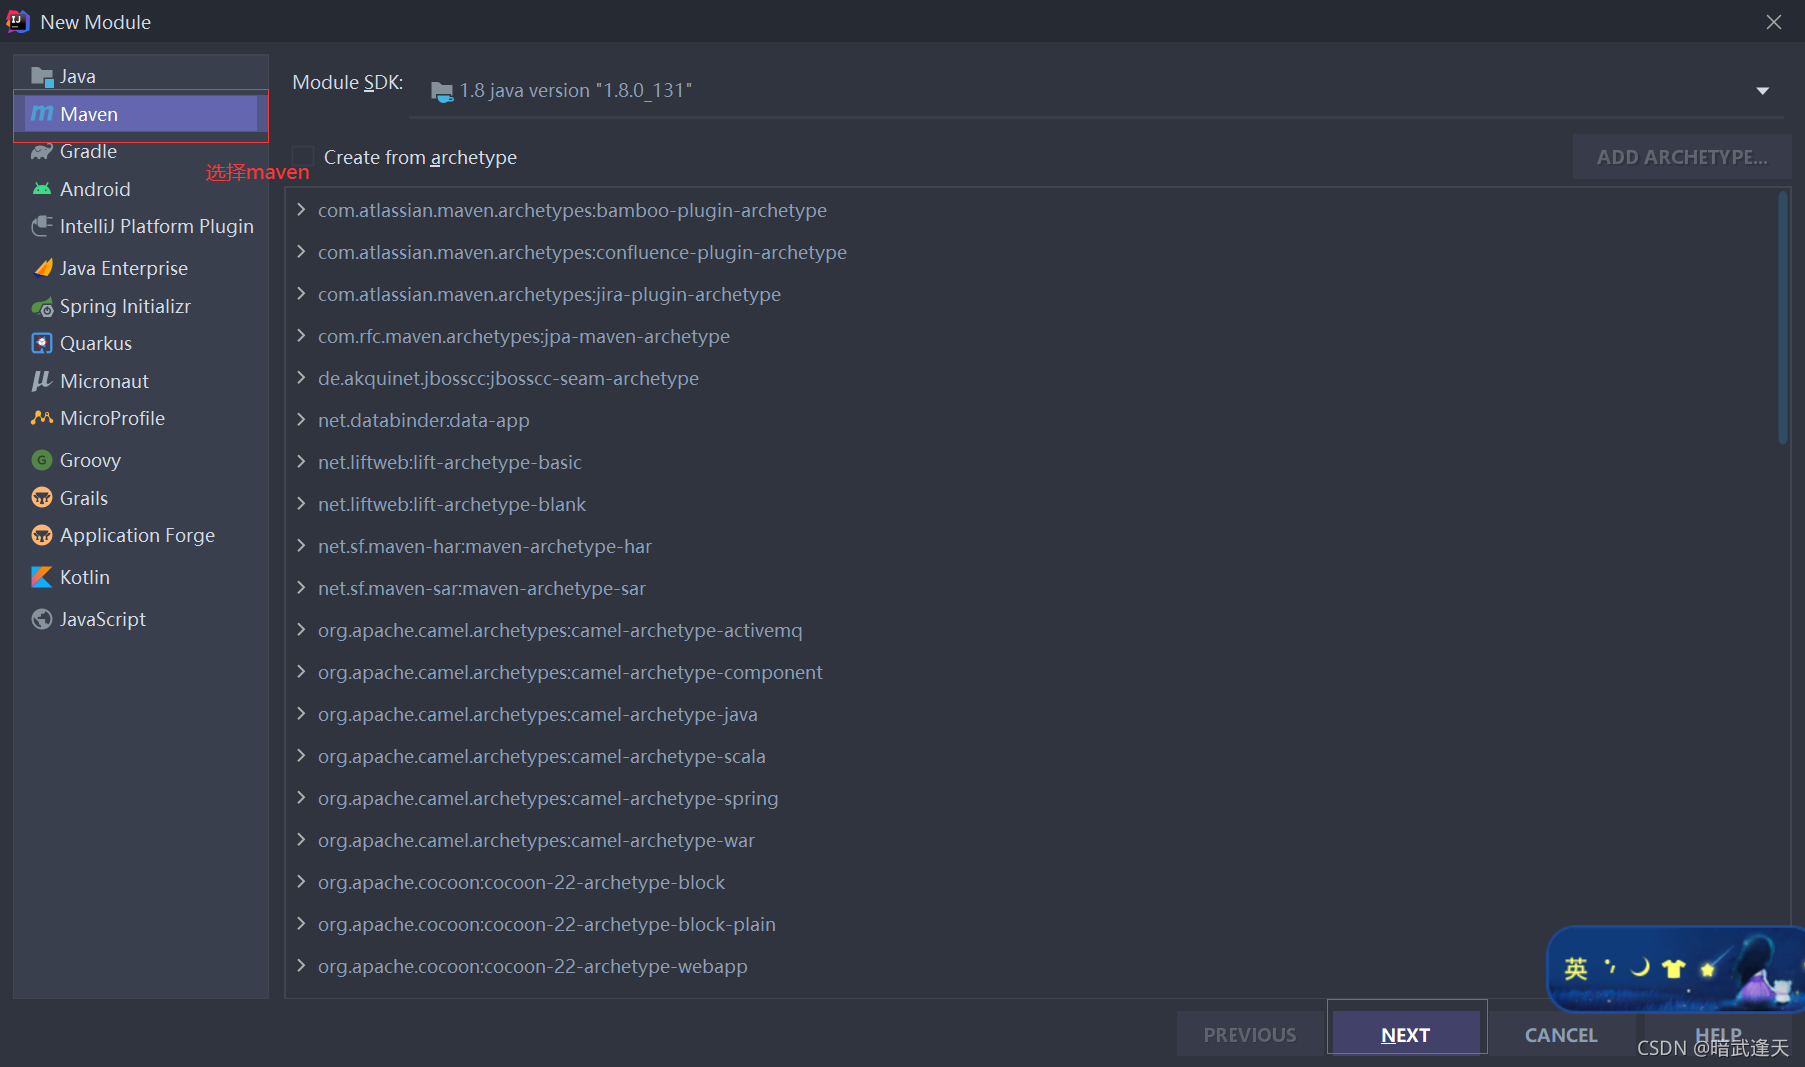The width and height of the screenshot is (1805, 1067).
Task: Click the NEXT button
Action: pyautogui.click(x=1406, y=1034)
